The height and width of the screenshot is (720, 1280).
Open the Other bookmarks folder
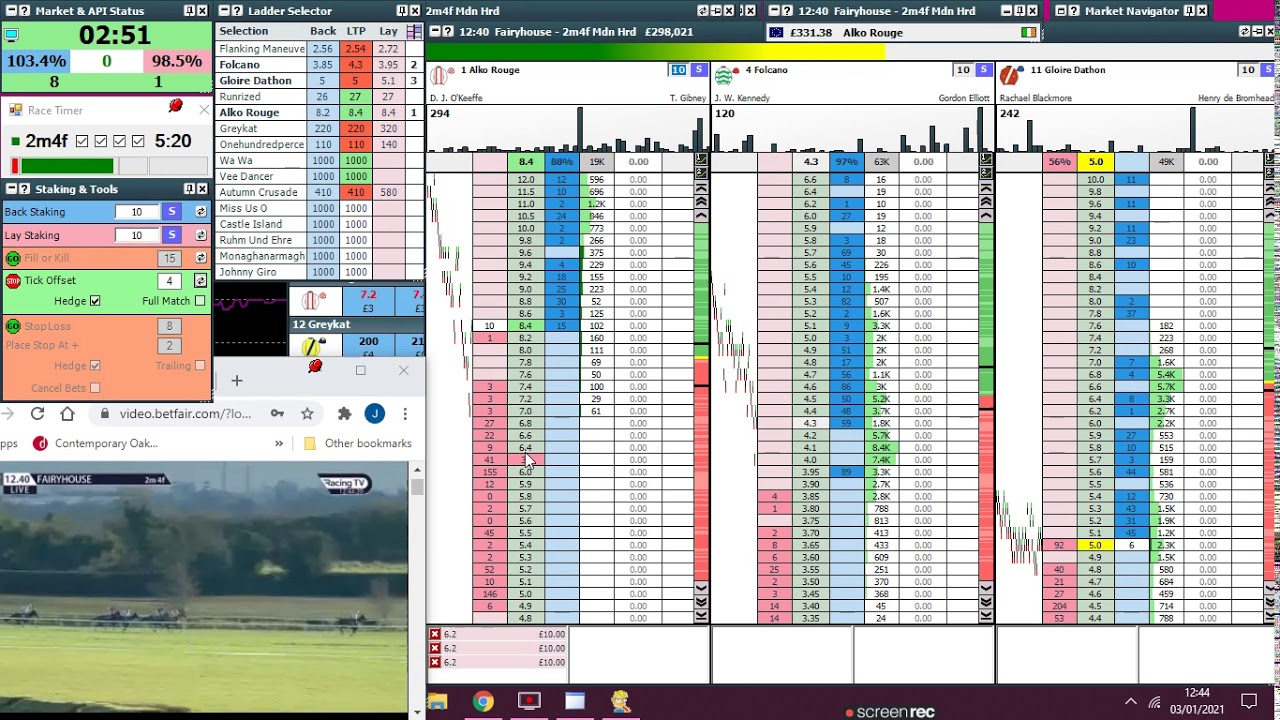(x=357, y=443)
